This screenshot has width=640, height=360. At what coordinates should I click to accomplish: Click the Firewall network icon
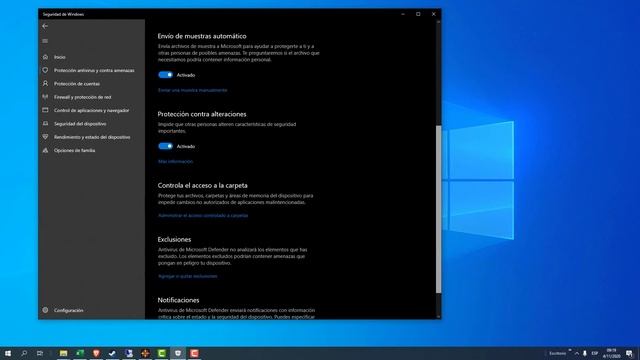pyautogui.click(x=45, y=97)
